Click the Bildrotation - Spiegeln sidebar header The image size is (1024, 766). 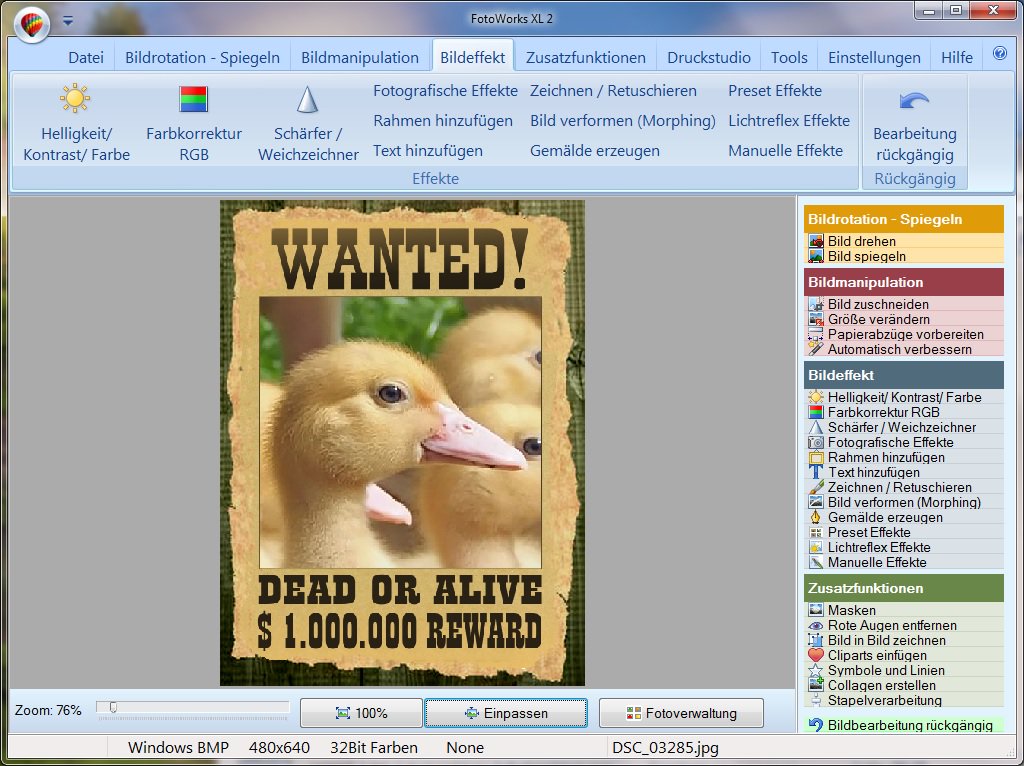[x=904, y=219]
